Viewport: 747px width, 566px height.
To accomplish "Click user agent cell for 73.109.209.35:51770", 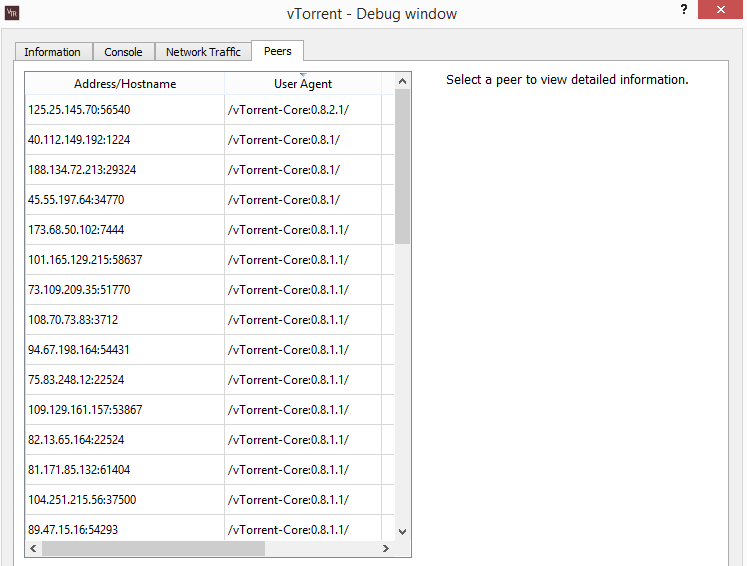I will click(303, 290).
